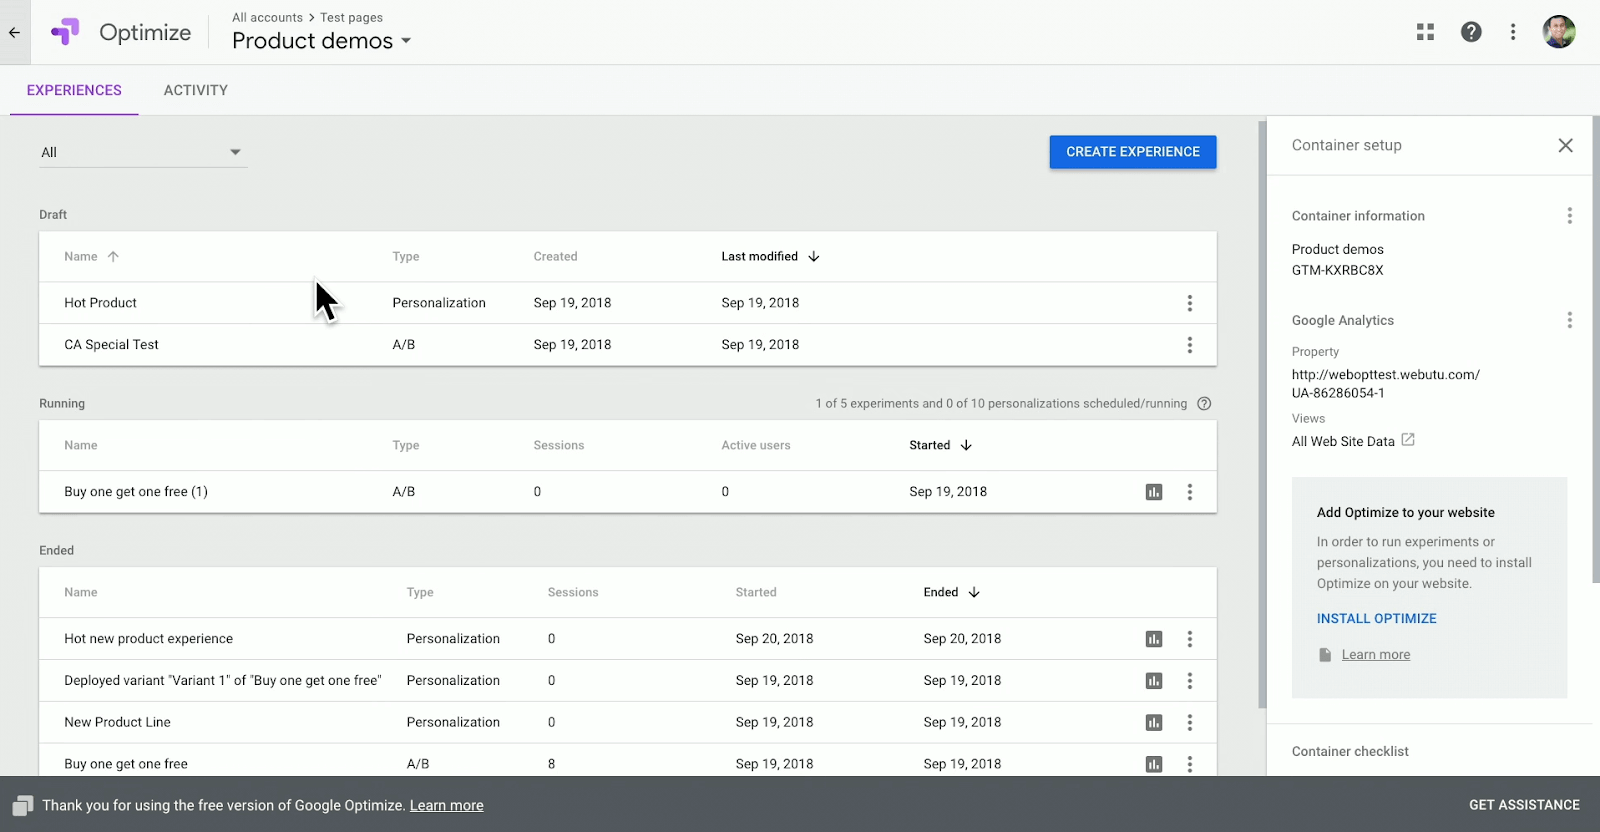1600x832 pixels.
Task: Open report icon for Hot new product experience
Action: [x=1154, y=639]
